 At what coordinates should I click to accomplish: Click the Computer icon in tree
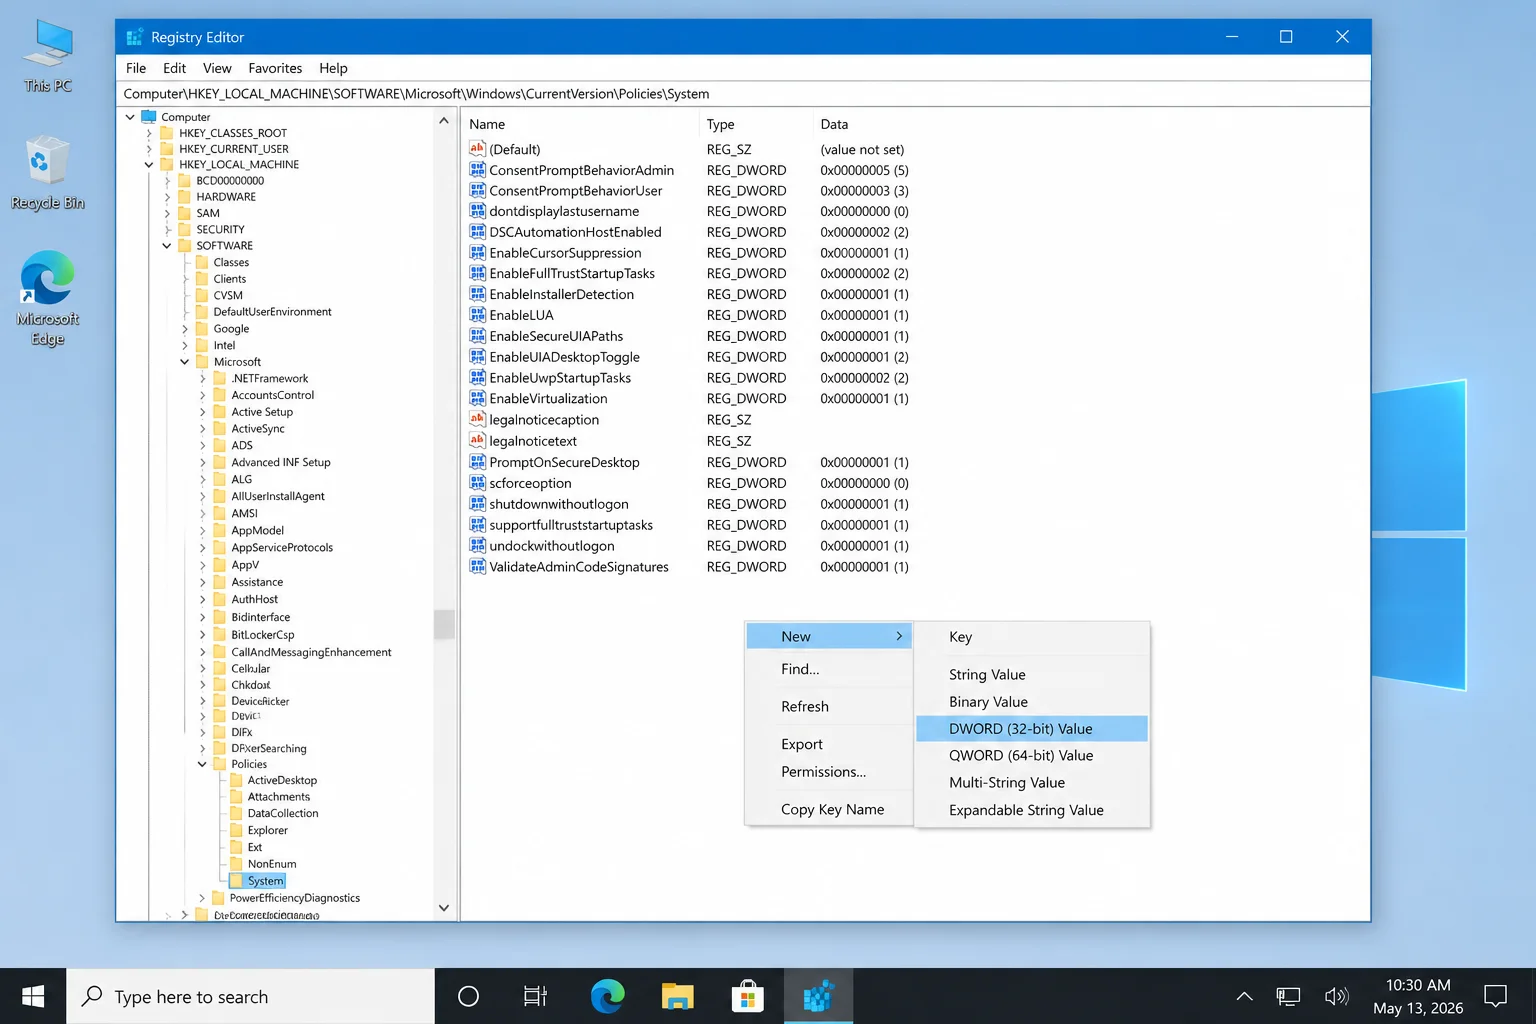click(x=149, y=117)
